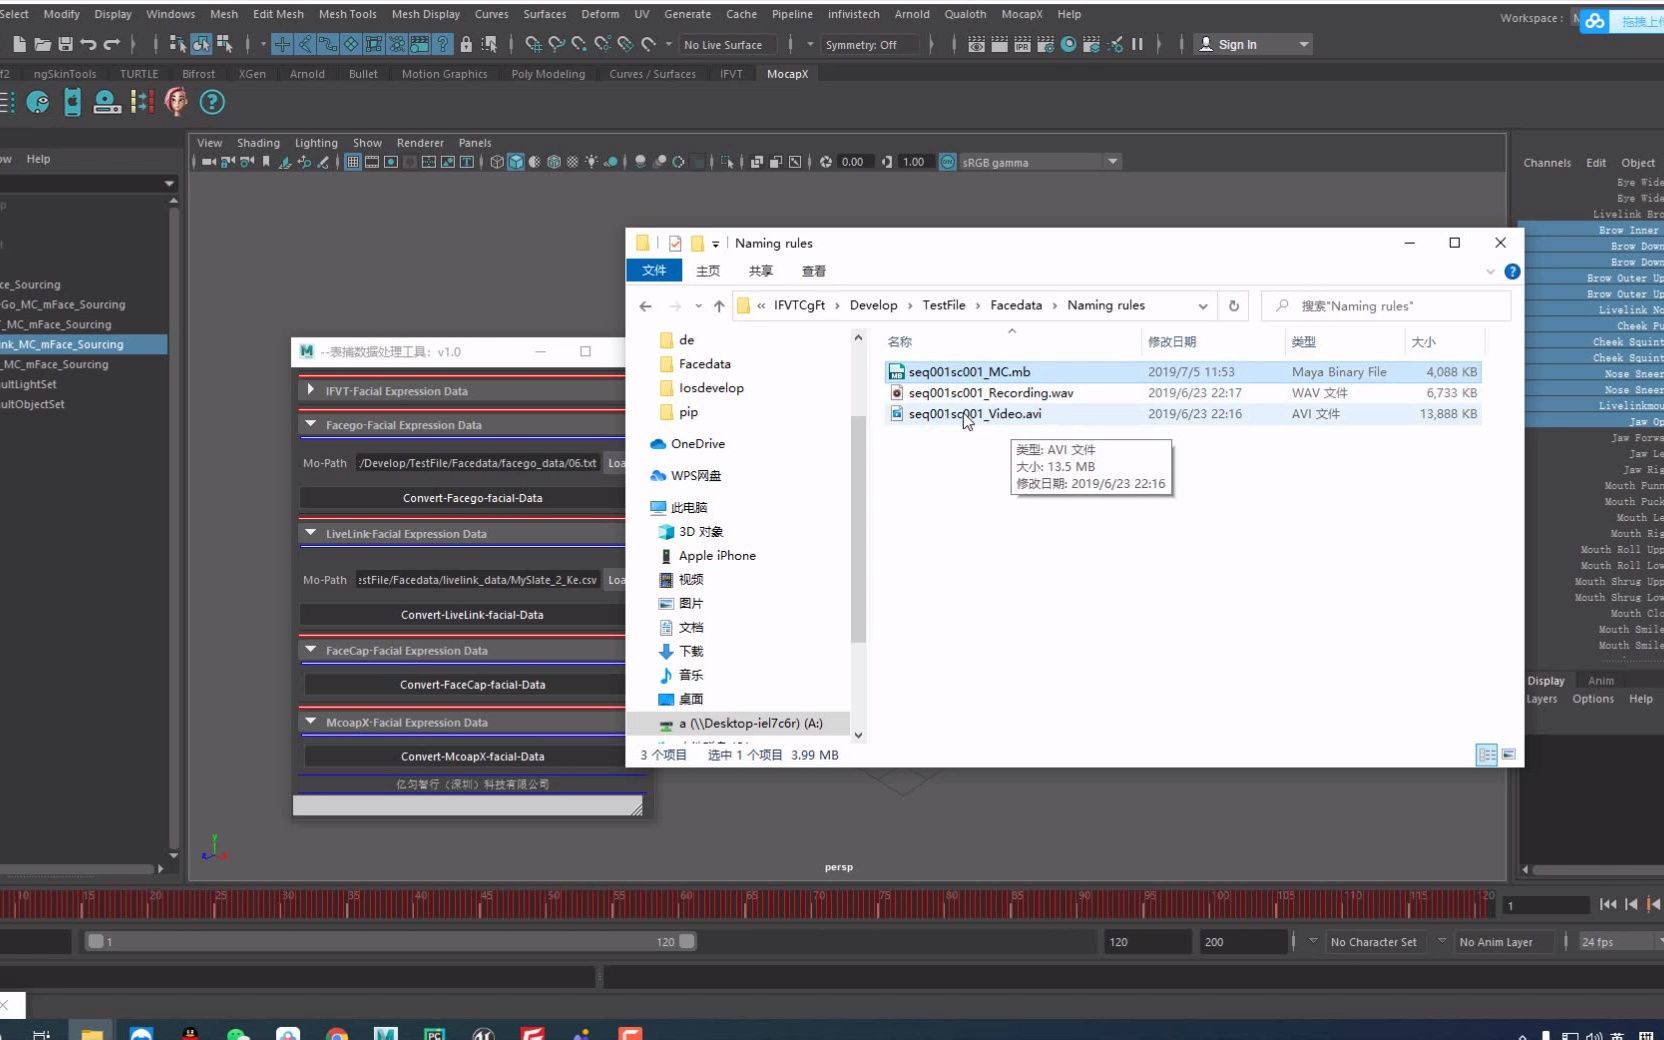
Task: Switch to the Arnold shelf tab
Action: [x=307, y=74]
